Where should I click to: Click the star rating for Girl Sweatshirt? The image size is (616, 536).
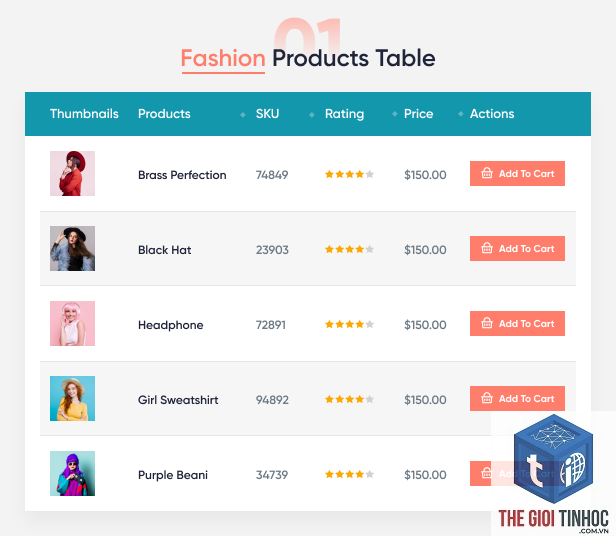click(349, 399)
